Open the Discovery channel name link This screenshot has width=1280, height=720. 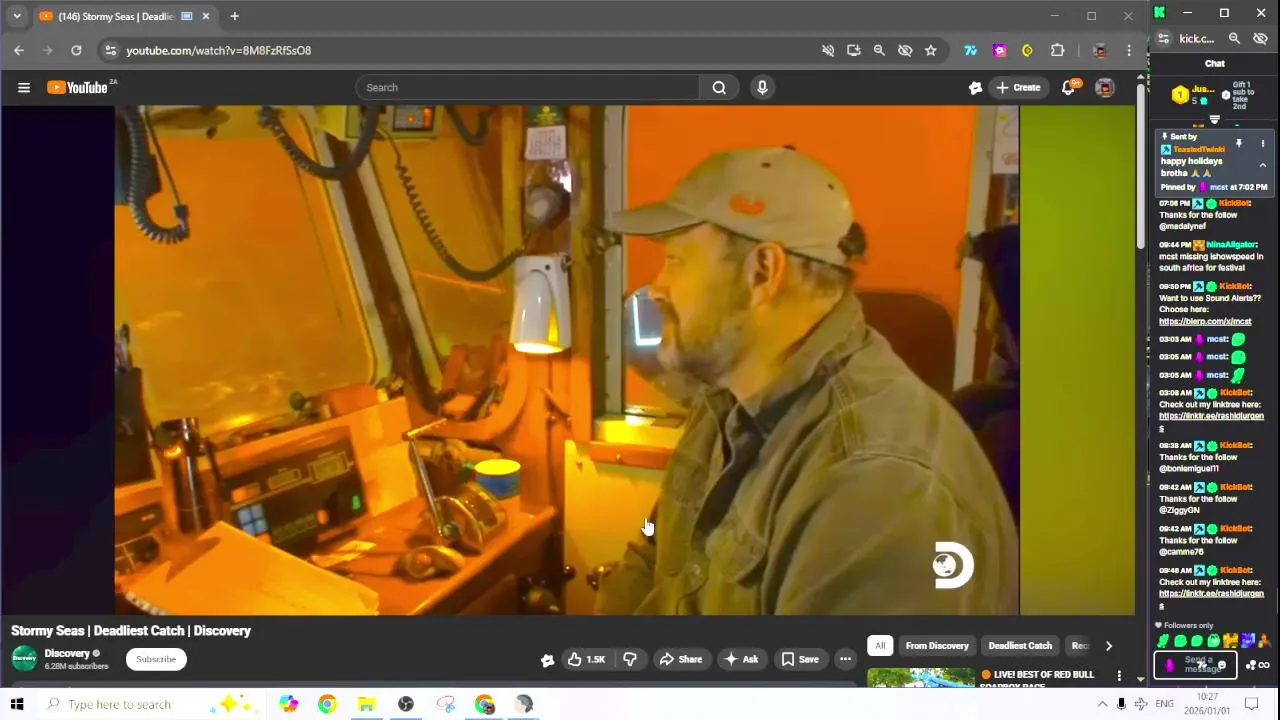(67, 653)
